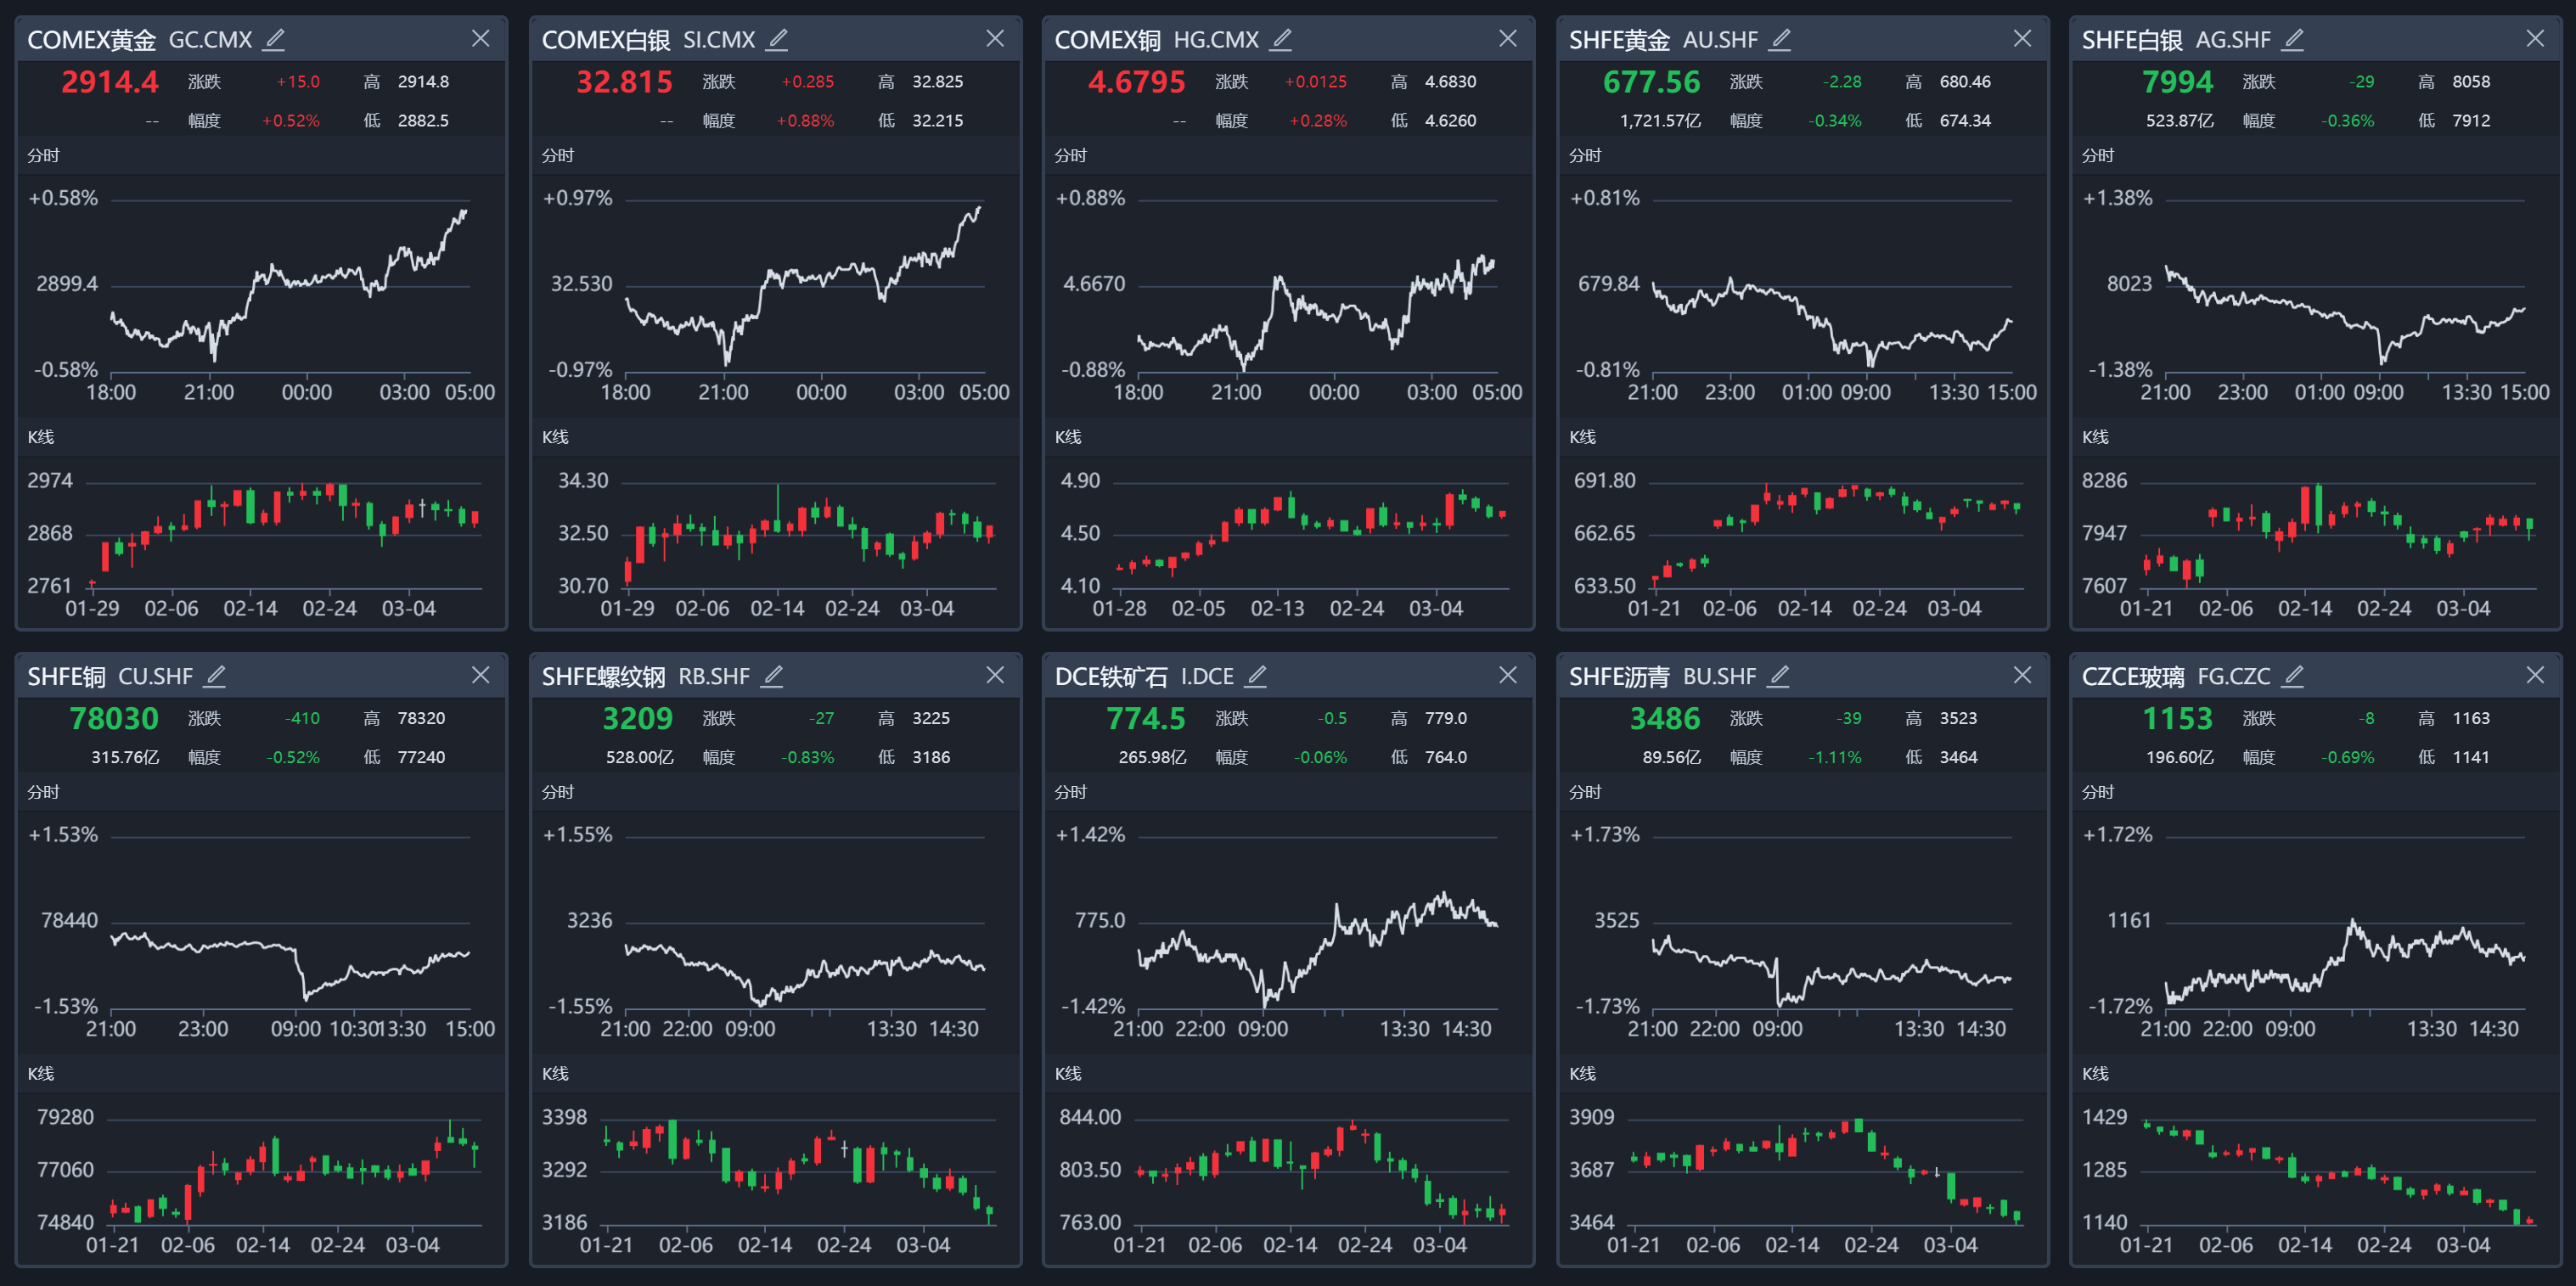Viewport: 2576px width, 1286px height.
Task: Click edit pencil next to RB.SHF
Action: click(x=772, y=676)
